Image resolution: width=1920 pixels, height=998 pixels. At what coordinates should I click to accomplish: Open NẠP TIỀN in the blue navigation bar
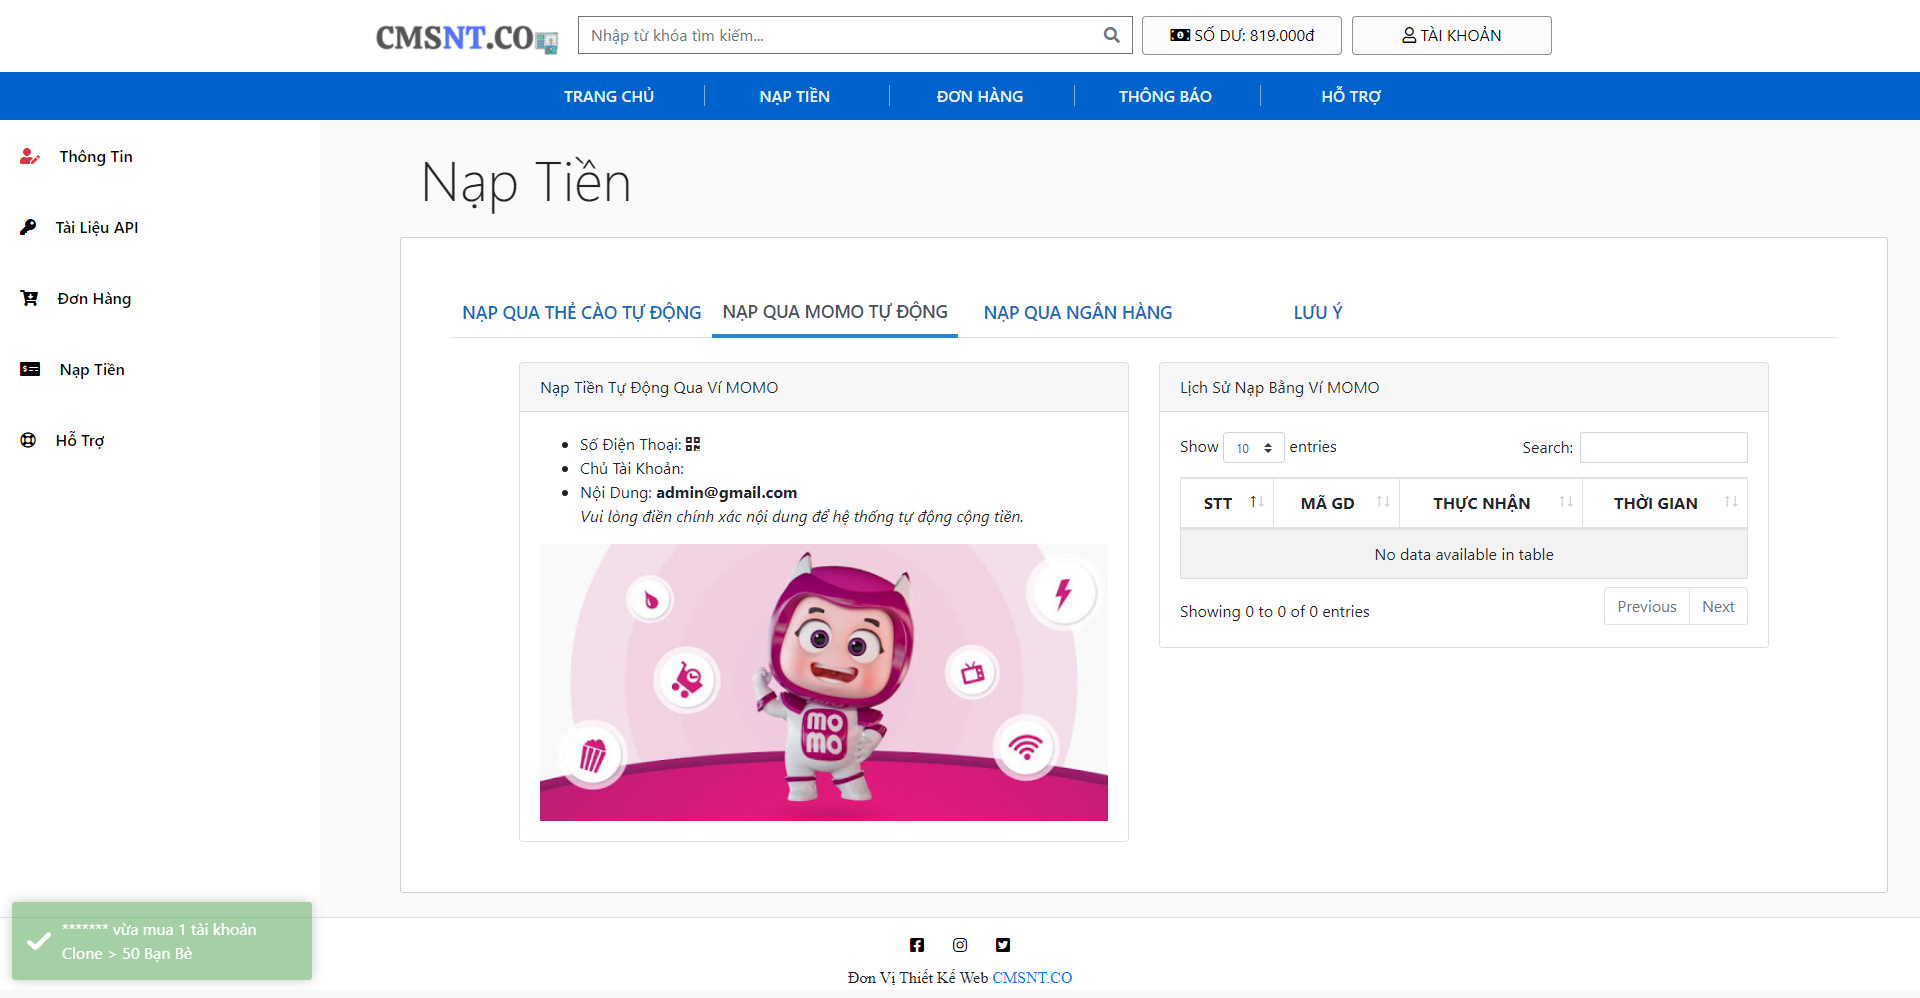coord(795,96)
